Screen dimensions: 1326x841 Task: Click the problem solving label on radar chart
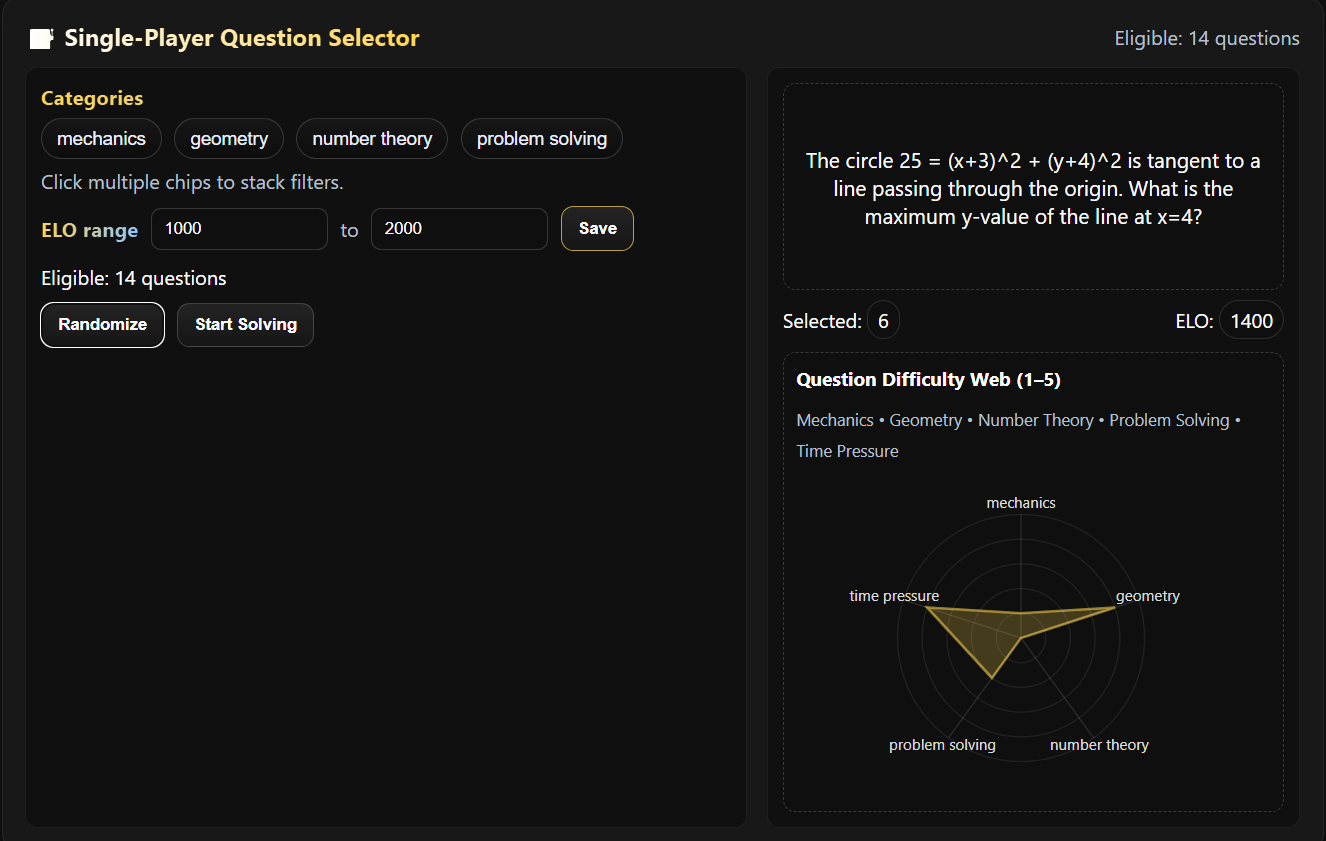(x=942, y=745)
